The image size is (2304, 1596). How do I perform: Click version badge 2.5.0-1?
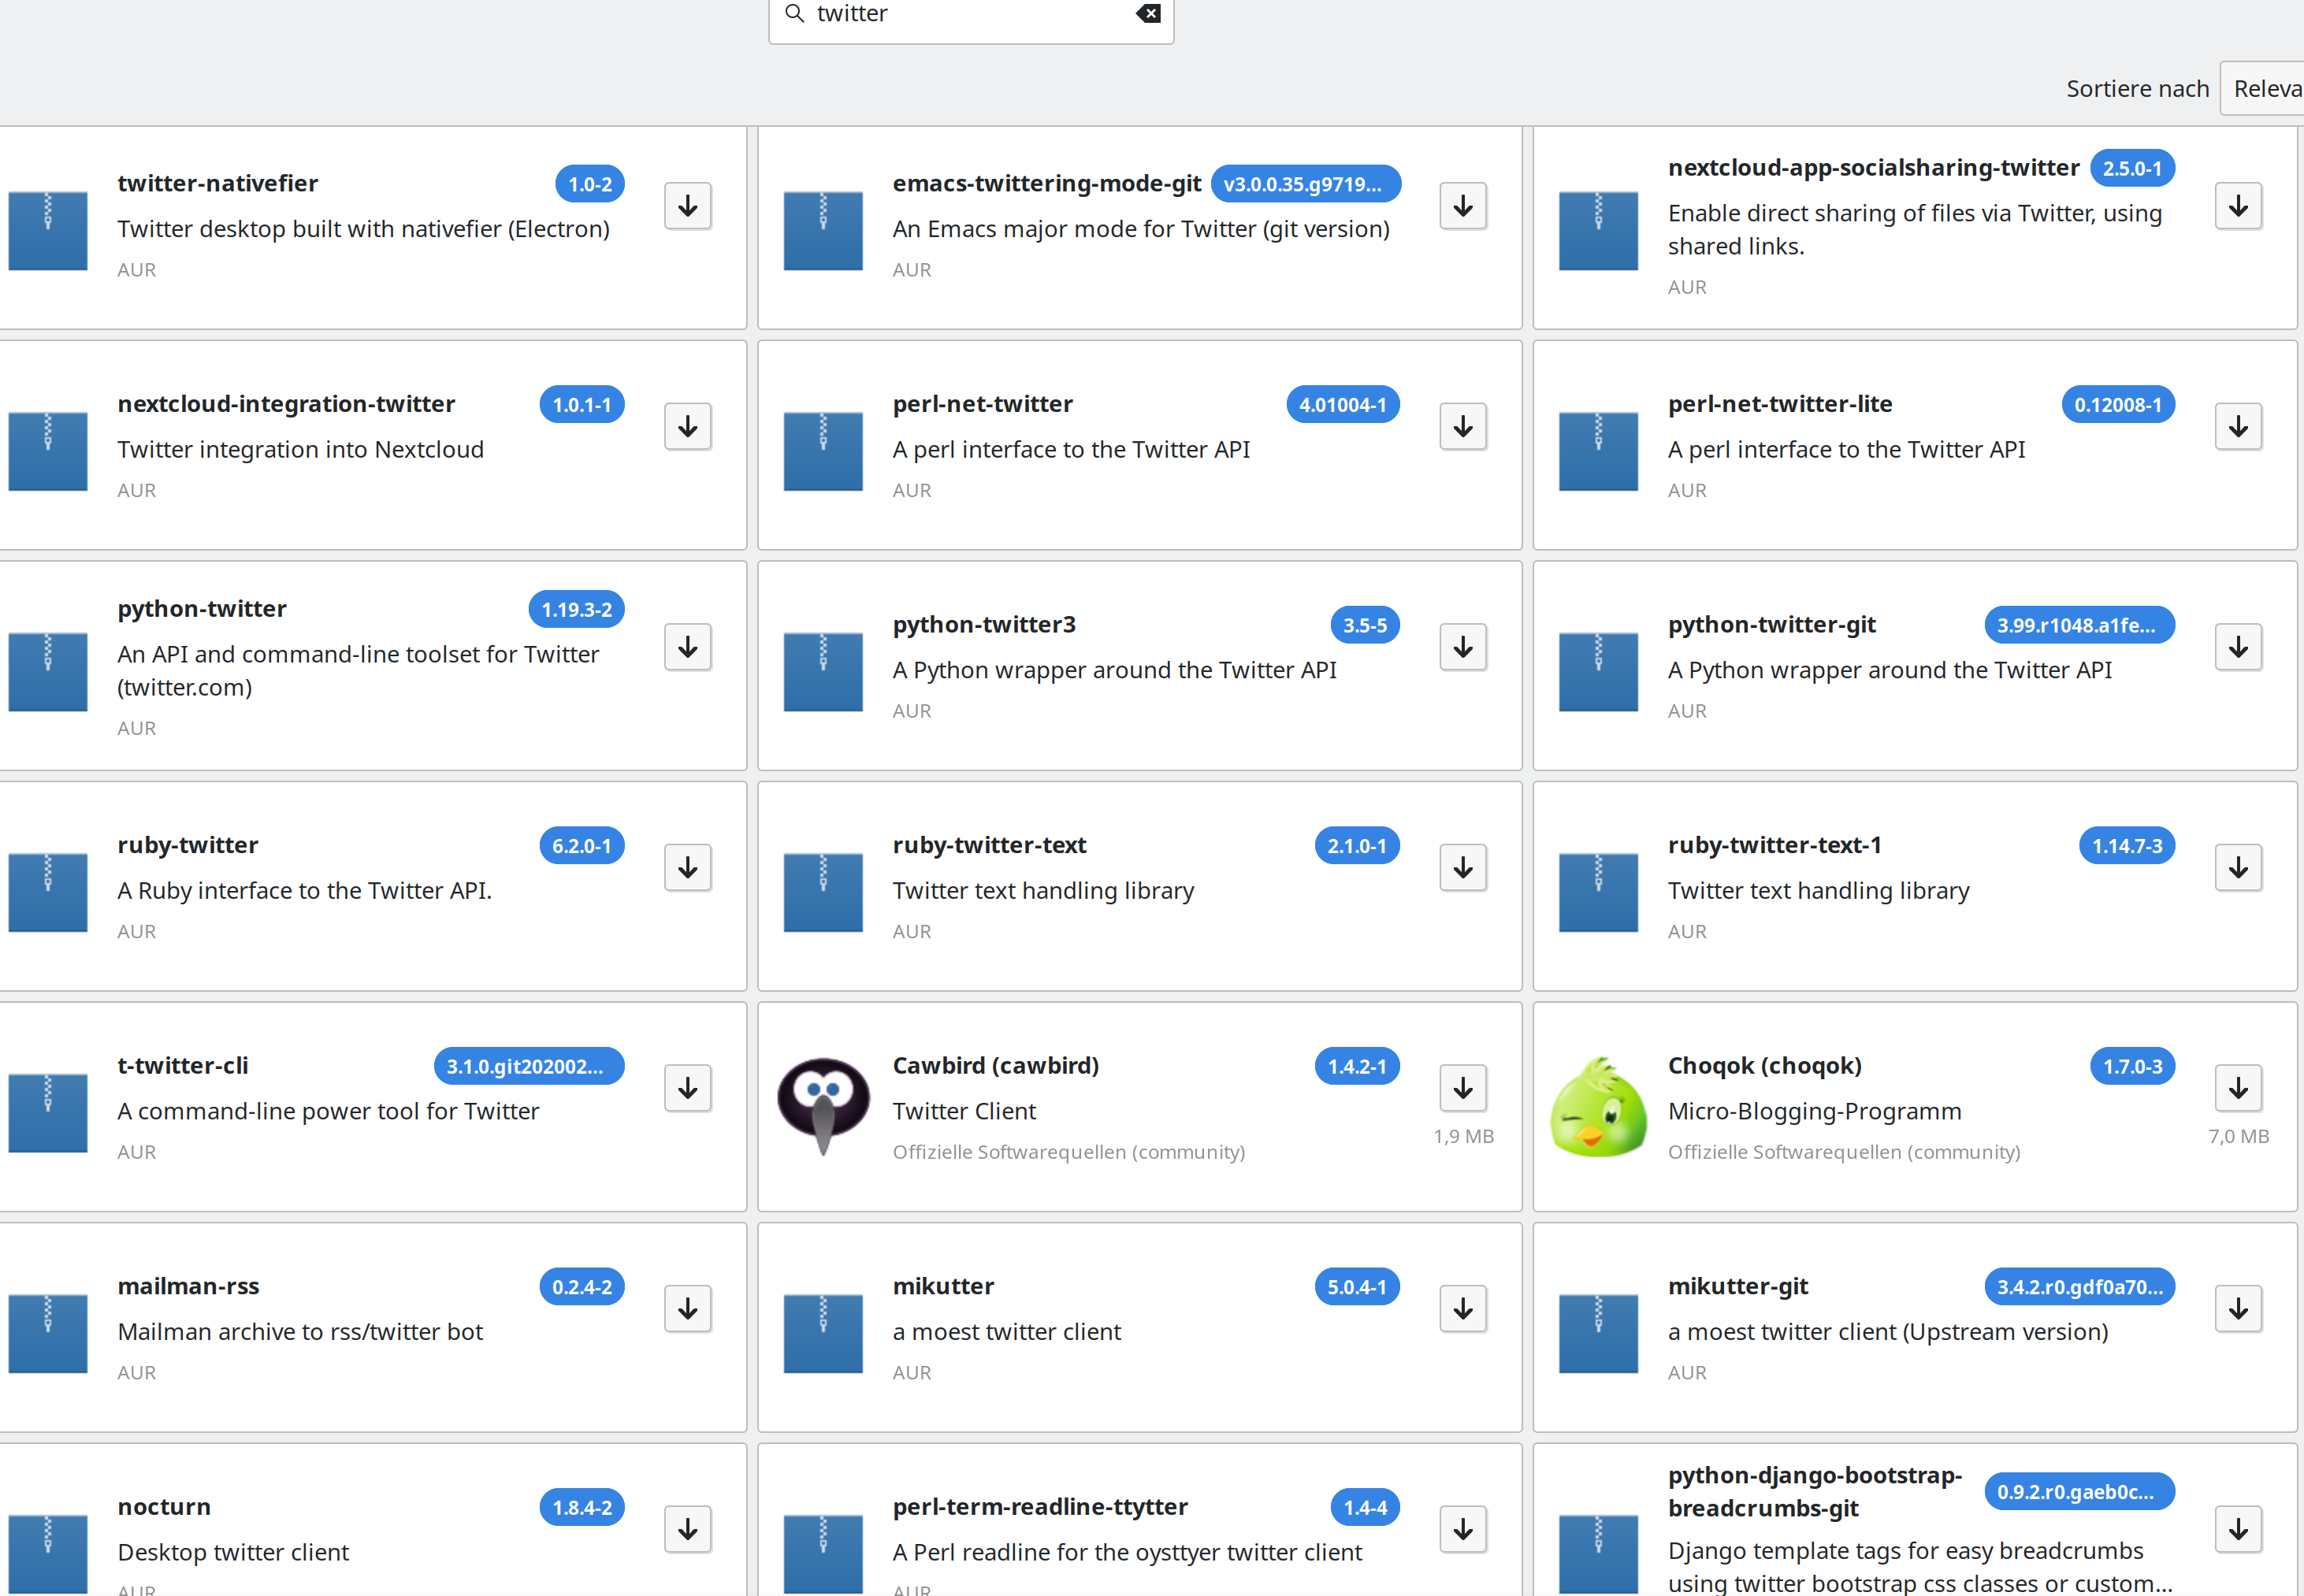coord(2132,168)
